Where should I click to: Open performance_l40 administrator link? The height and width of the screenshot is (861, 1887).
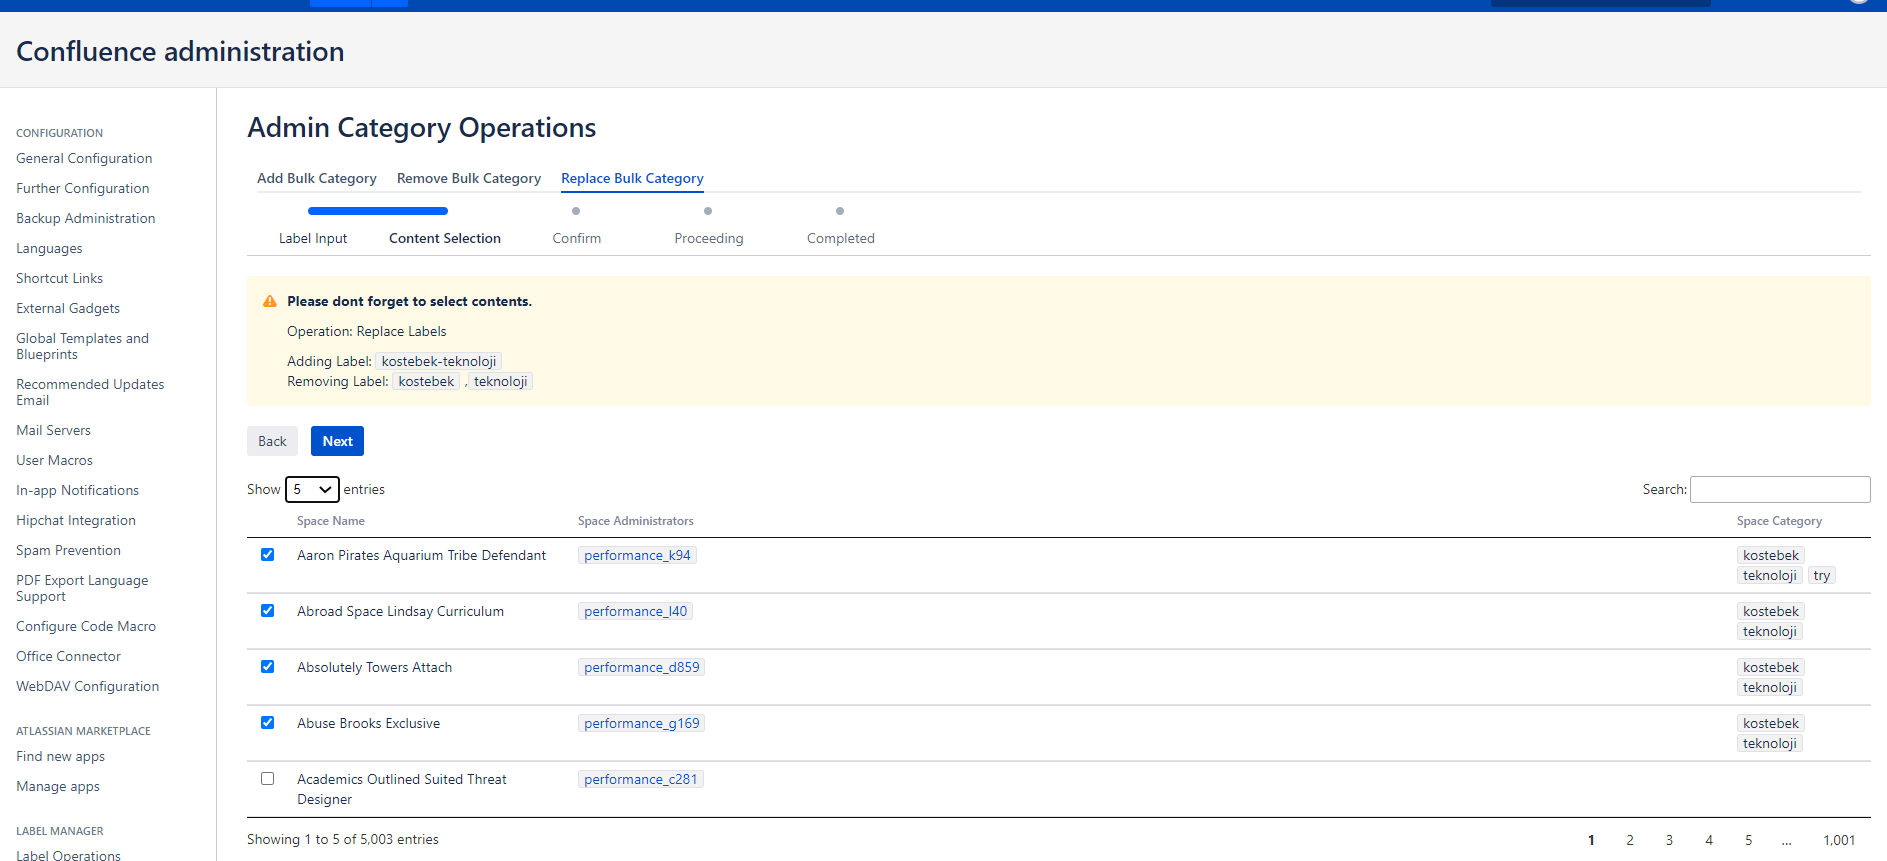tap(635, 611)
